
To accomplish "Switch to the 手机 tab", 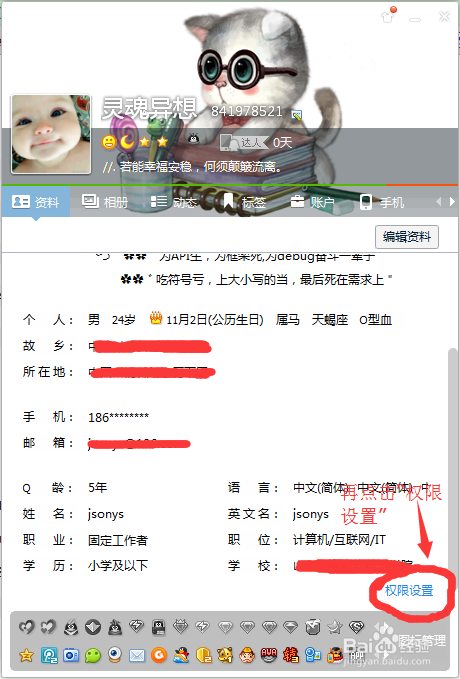I will (382, 202).
